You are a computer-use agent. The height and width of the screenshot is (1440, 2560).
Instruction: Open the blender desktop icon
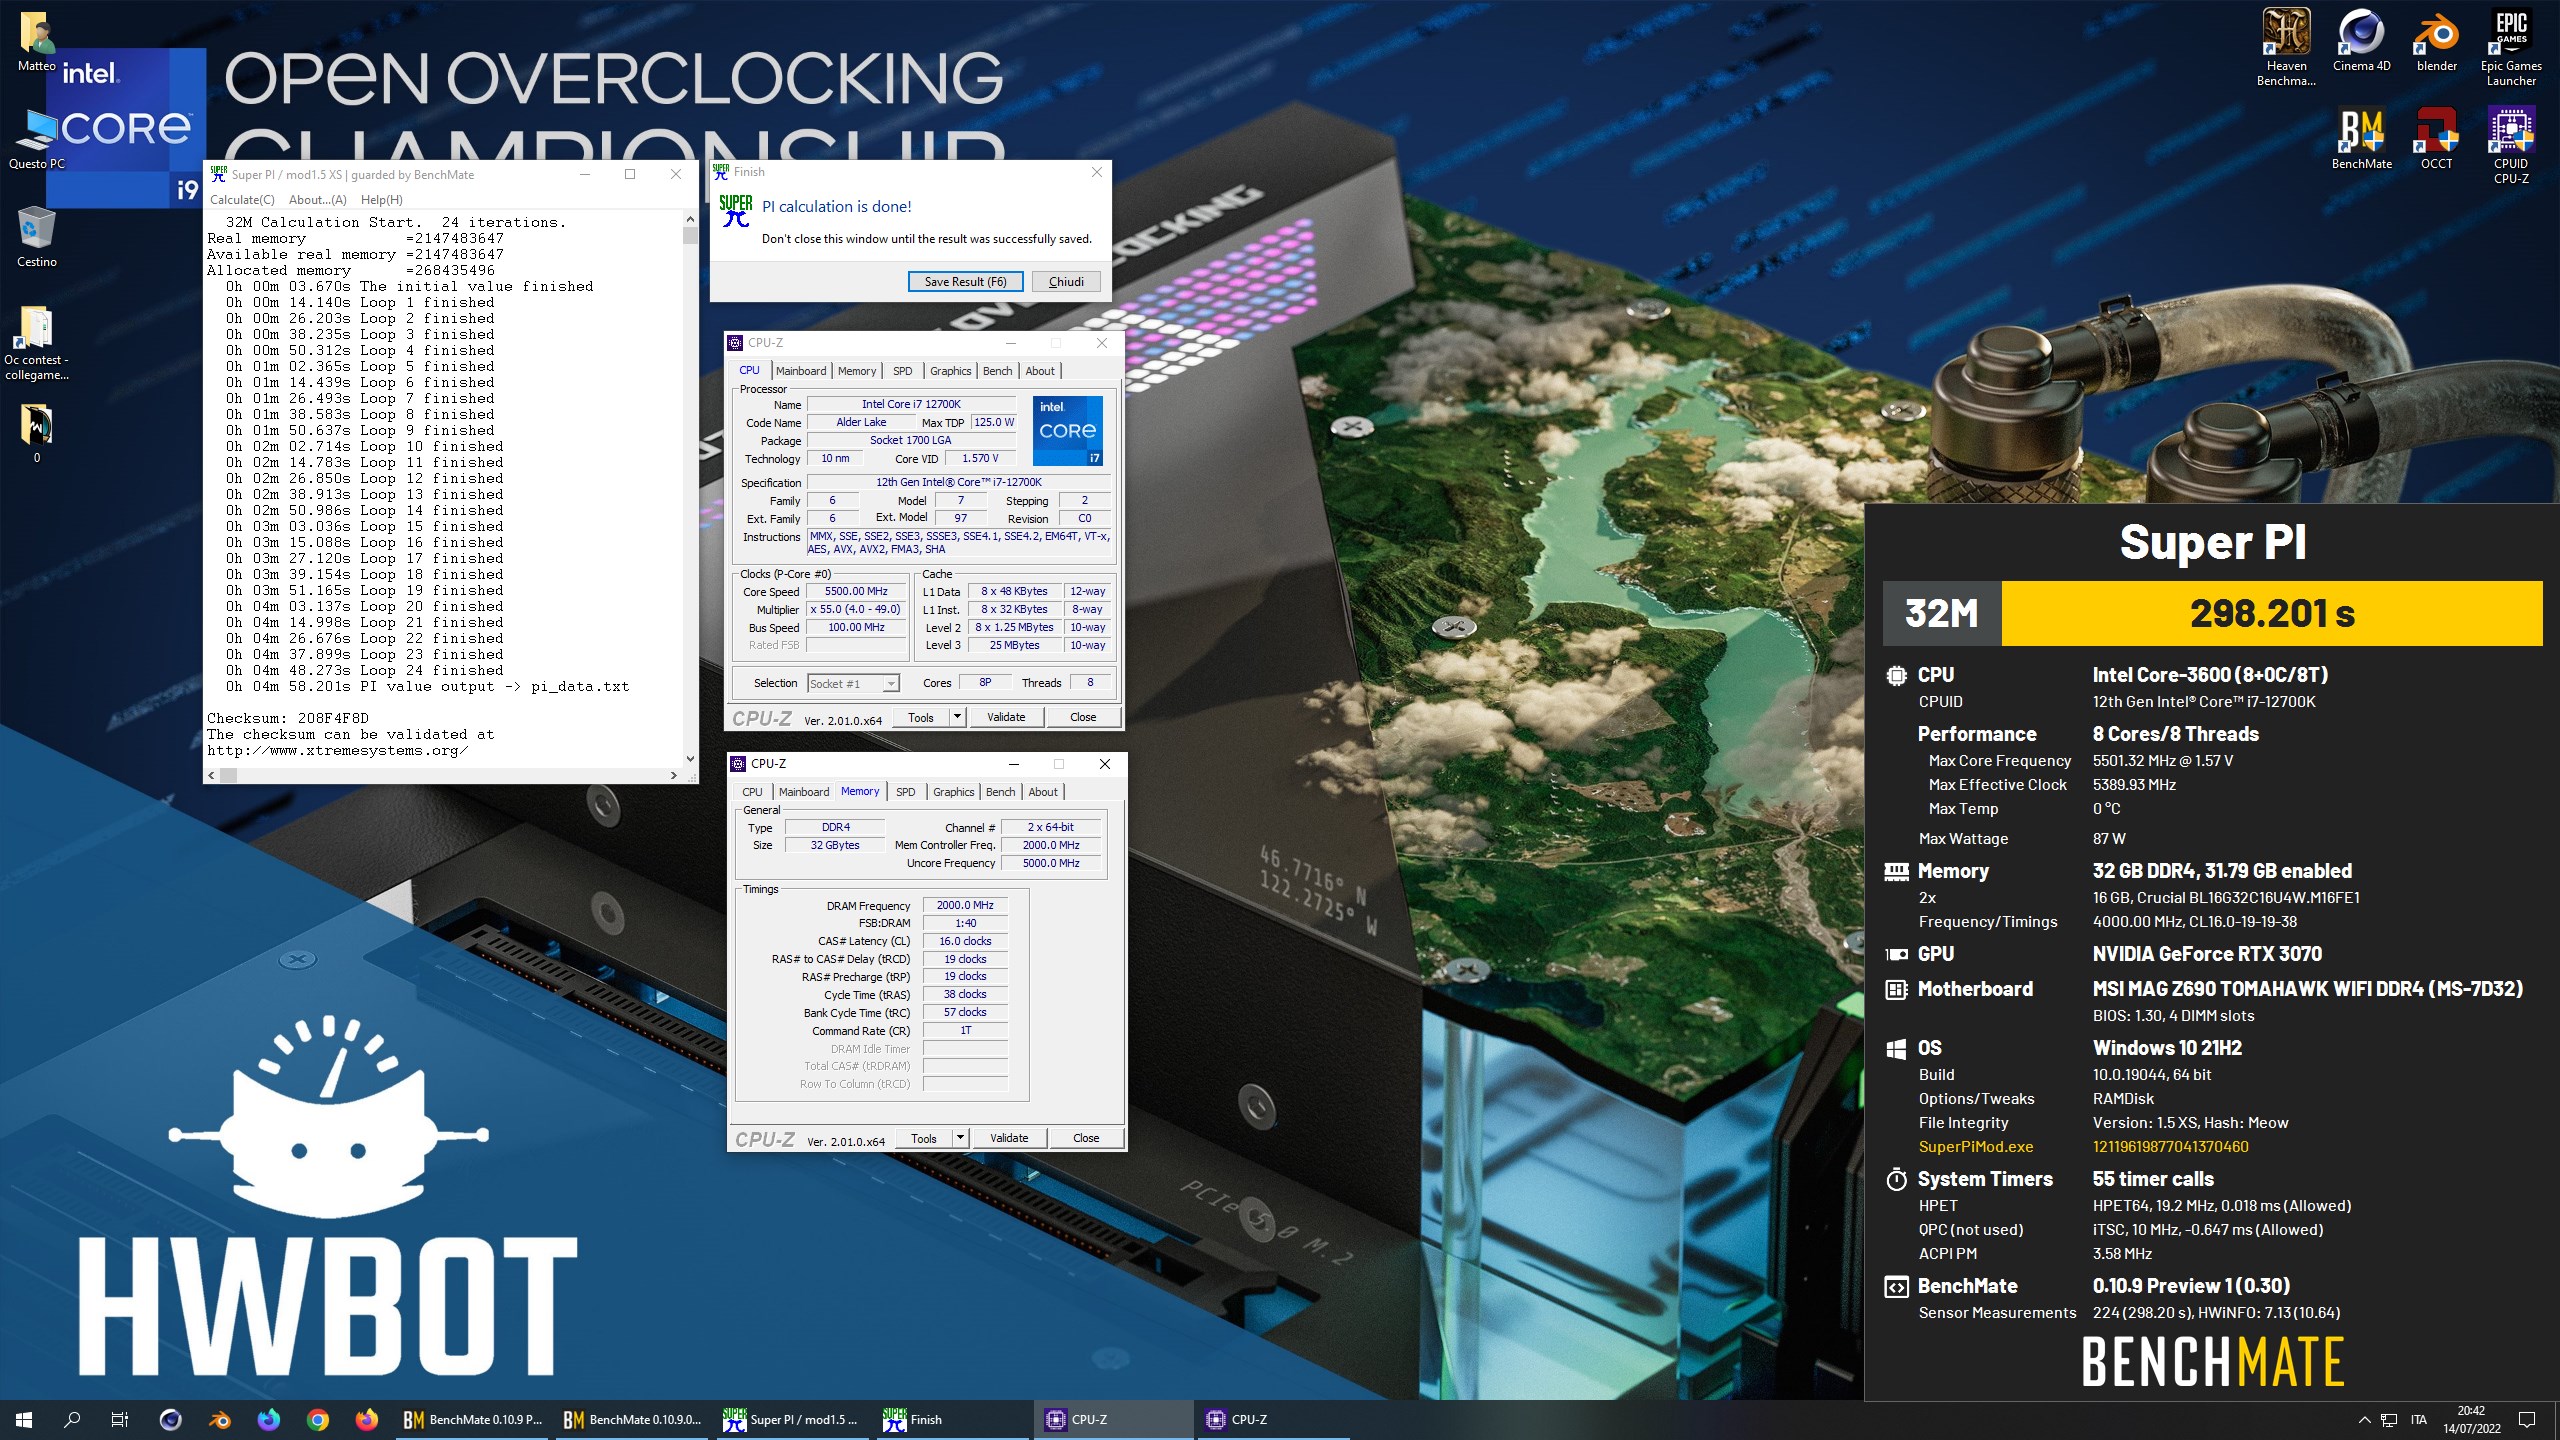(x=2436, y=42)
